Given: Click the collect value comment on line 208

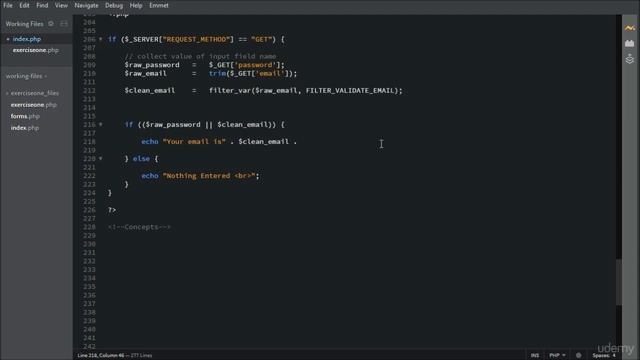Looking at the screenshot, I should tap(200, 56).
